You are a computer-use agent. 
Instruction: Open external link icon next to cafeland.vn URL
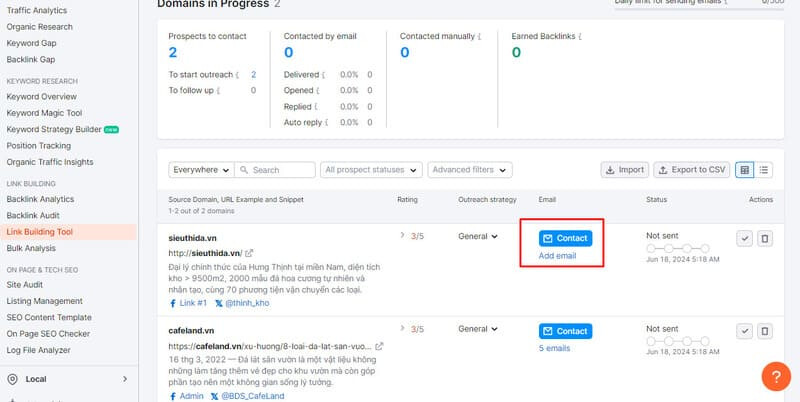tap(379, 346)
